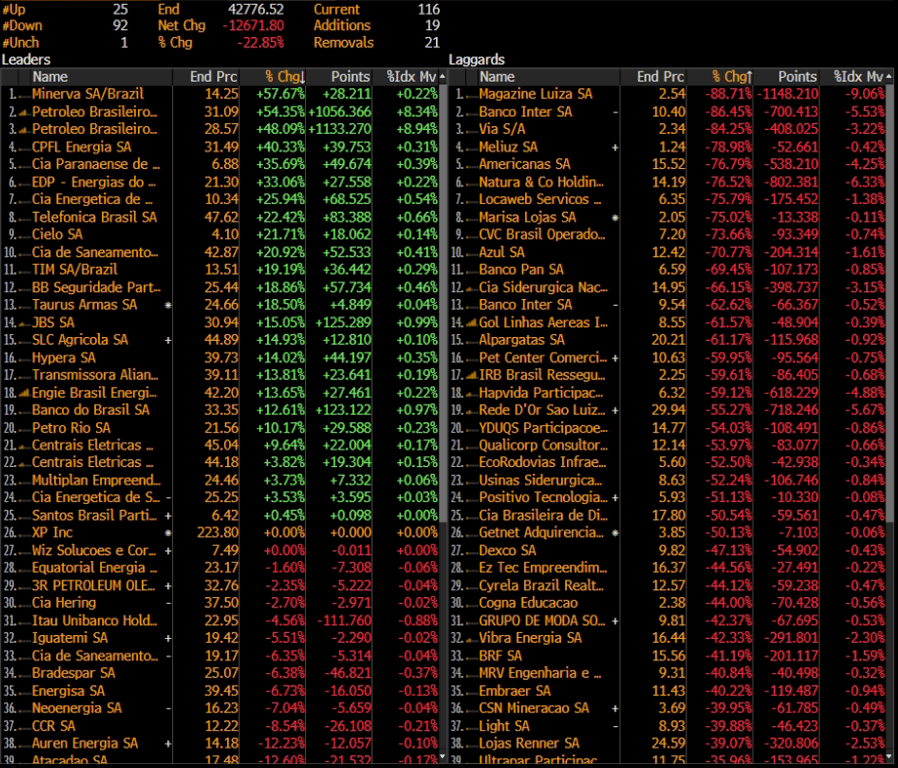Select the Banco Pan SA row
Screen dimensions: 898x768
[x=667, y=270]
